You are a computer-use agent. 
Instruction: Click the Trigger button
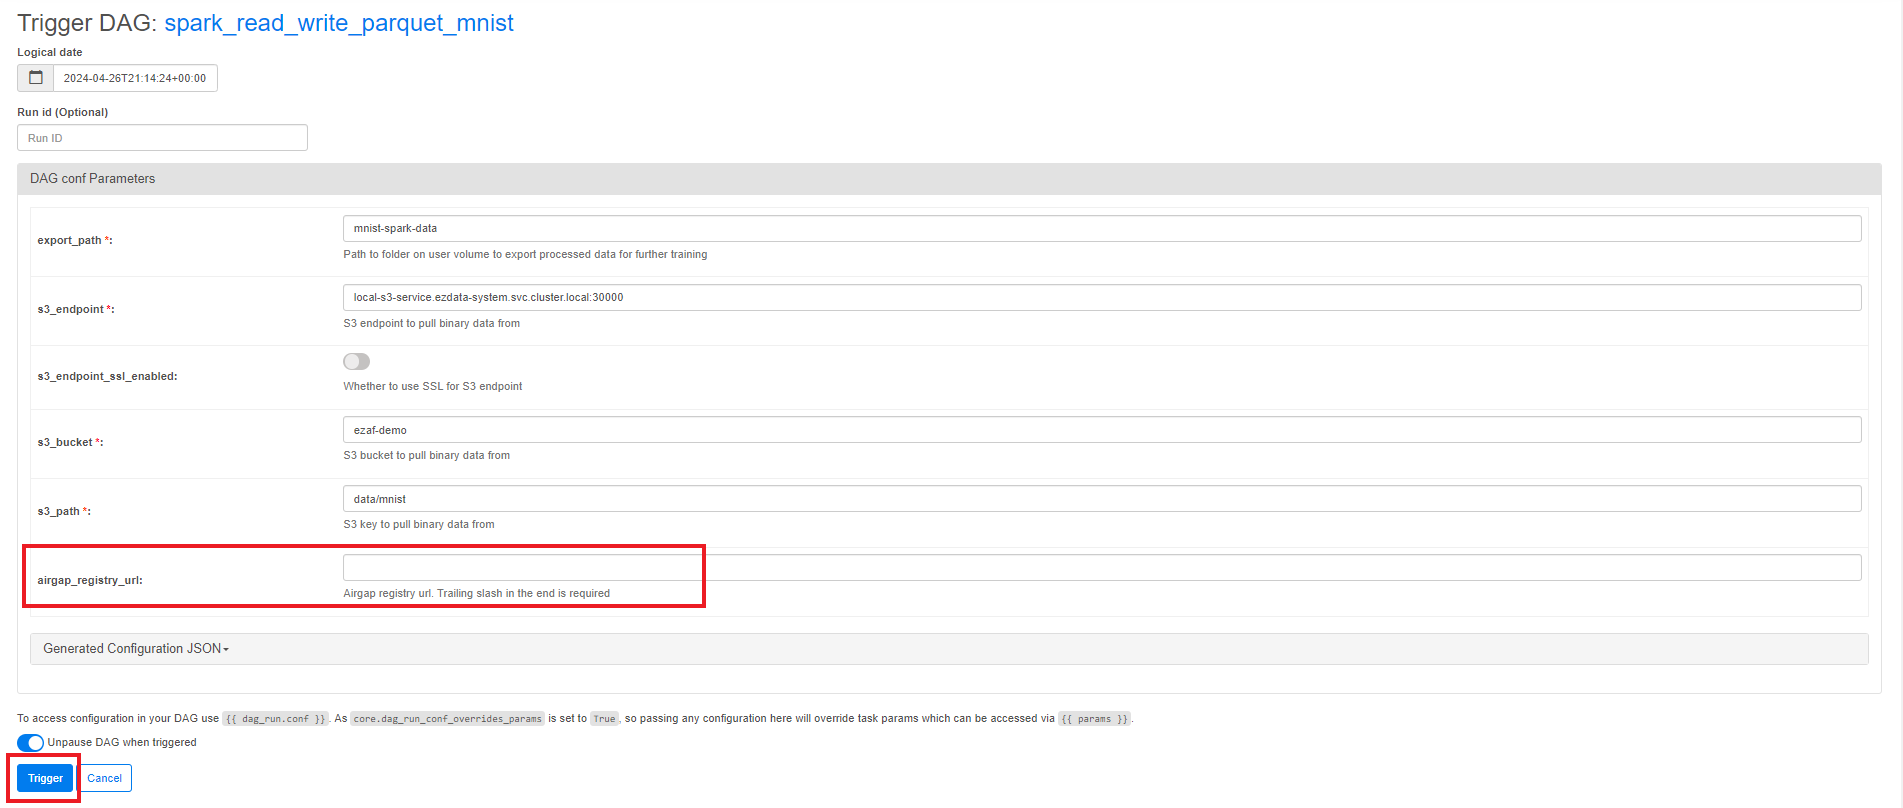coord(45,778)
